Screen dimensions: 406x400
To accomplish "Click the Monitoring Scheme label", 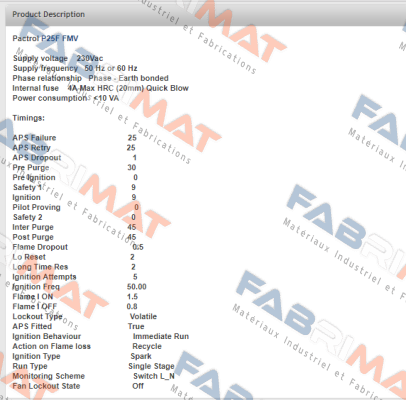I will tap(49, 376).
